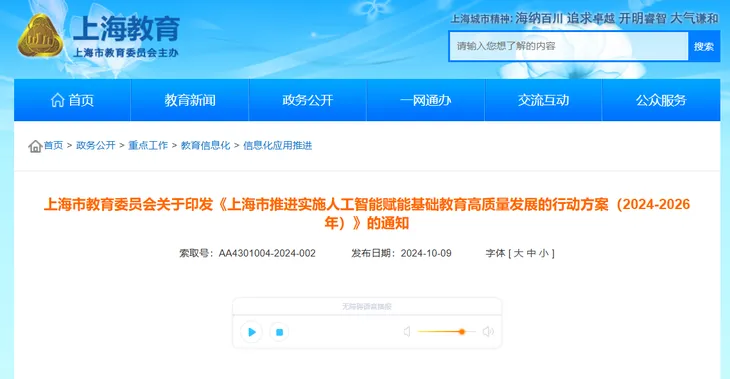Open the 首页 navigation menu item

[73, 100]
